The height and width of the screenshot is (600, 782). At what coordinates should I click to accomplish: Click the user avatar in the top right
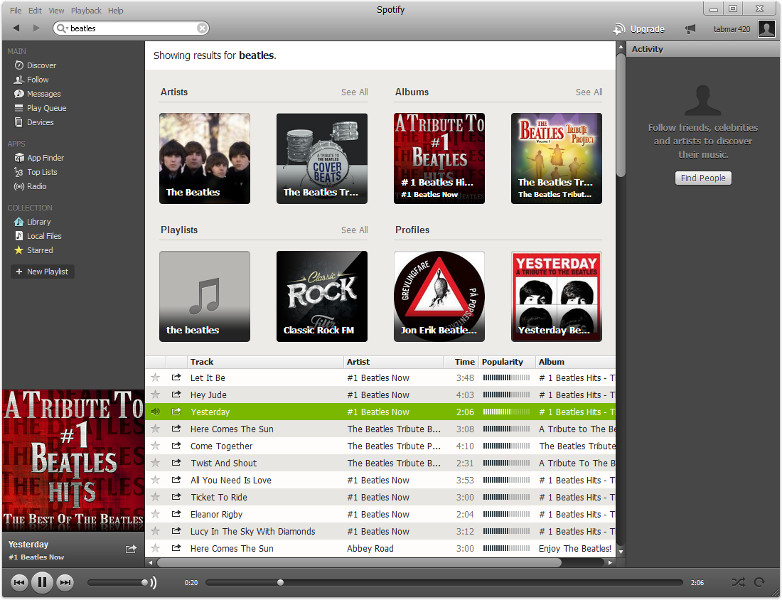click(766, 28)
